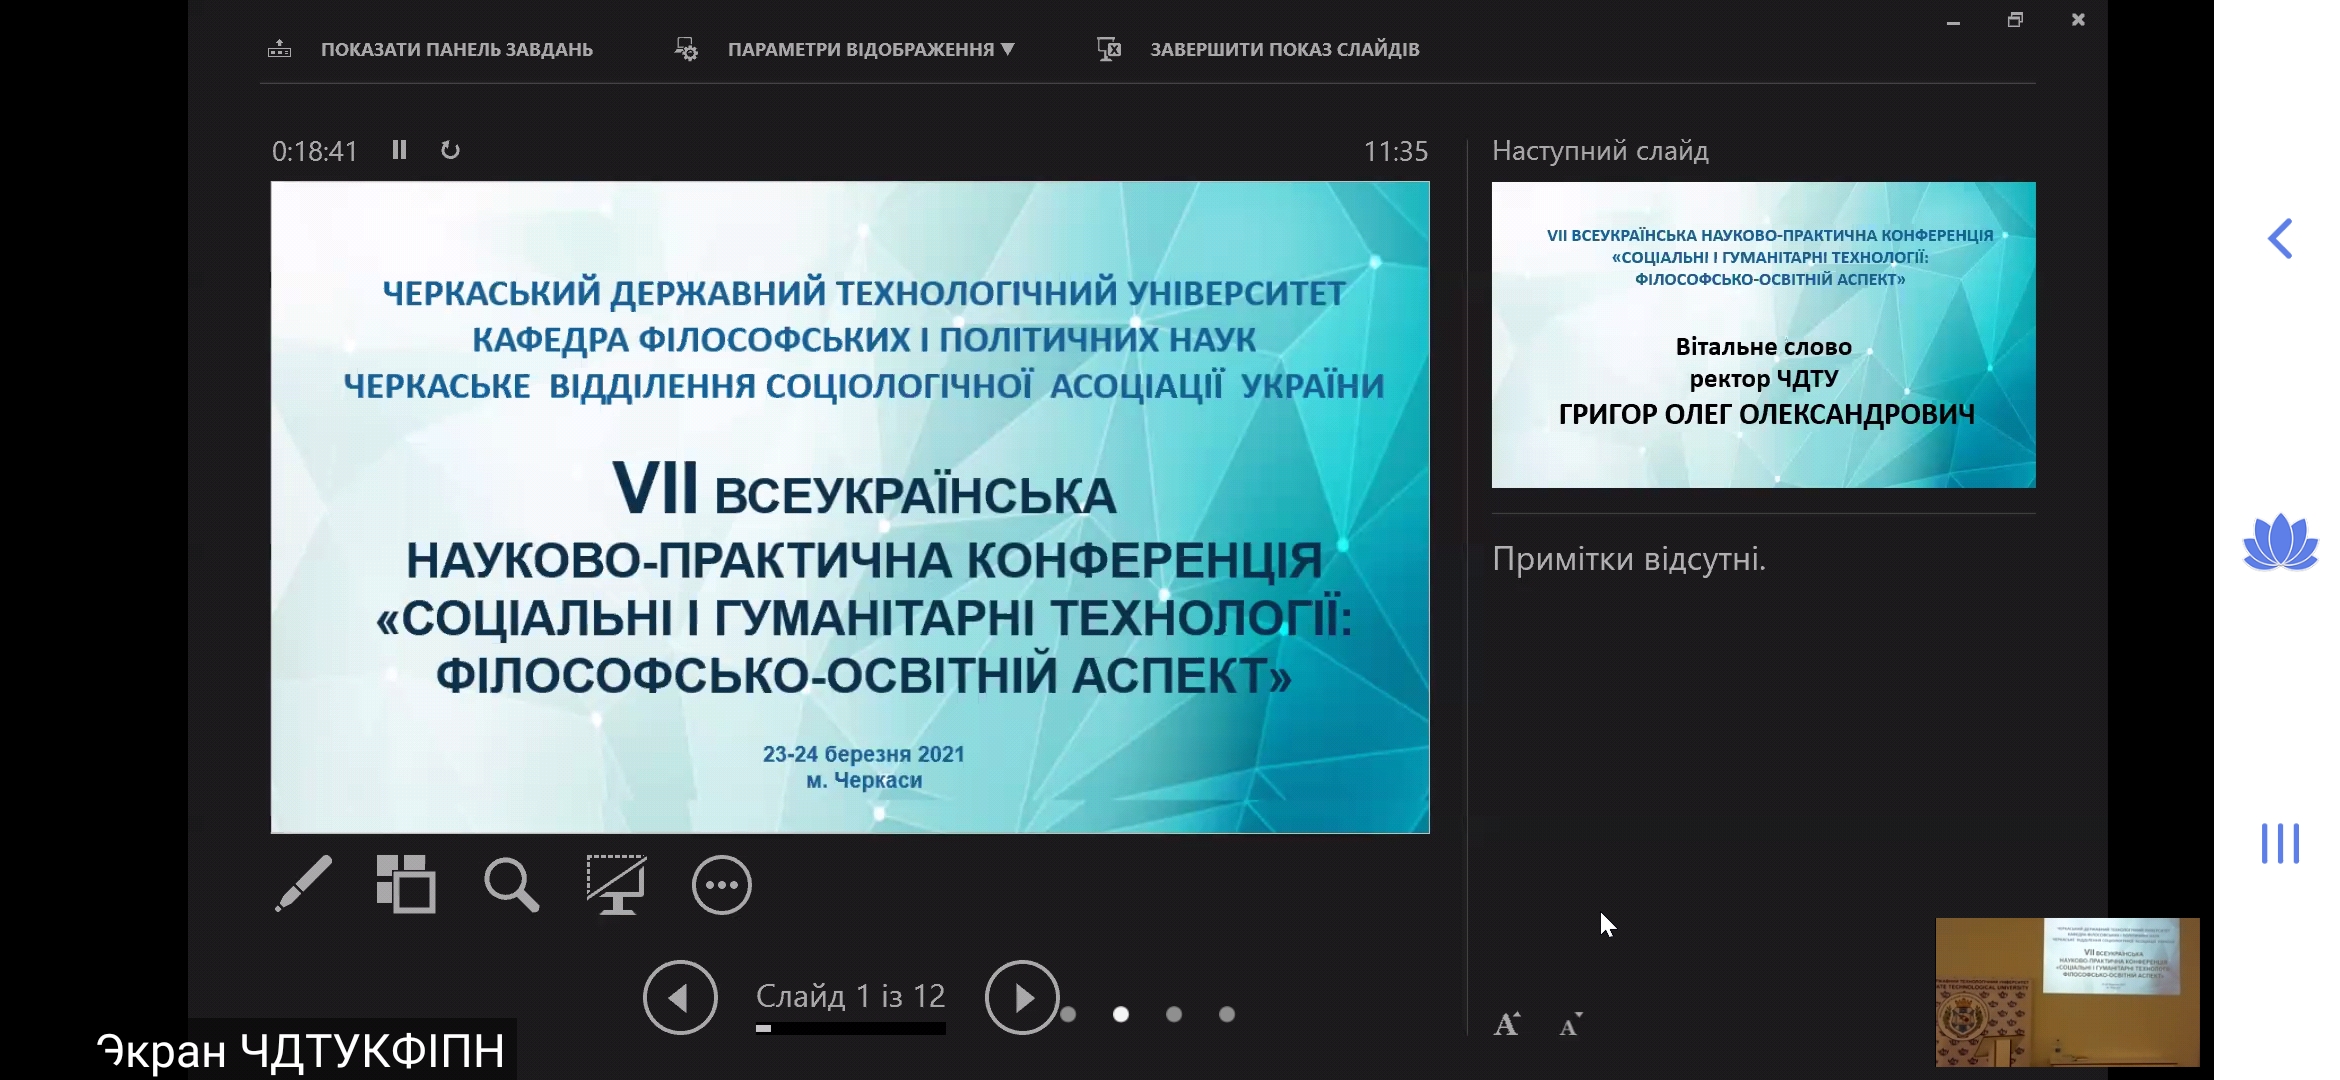Minimize the presenter view window
Viewport: 2340px width, 1080px height.
(1953, 21)
